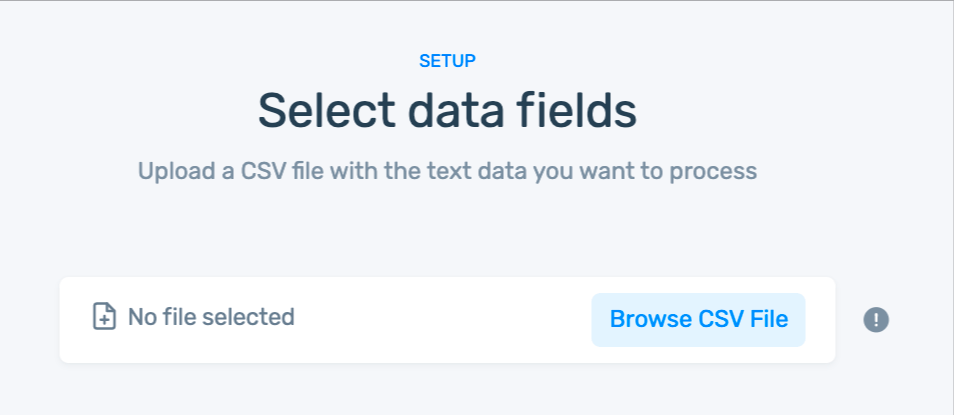Viewport: 954px width, 415px height.
Task: Click the 'Select data fields' heading
Action: click(447, 111)
